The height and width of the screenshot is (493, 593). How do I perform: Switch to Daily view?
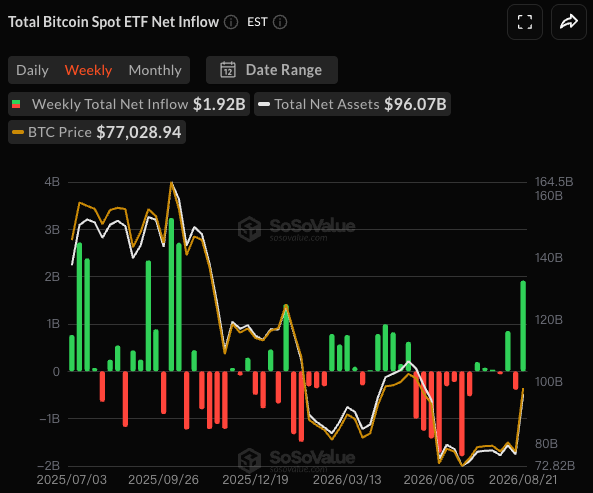pos(33,70)
